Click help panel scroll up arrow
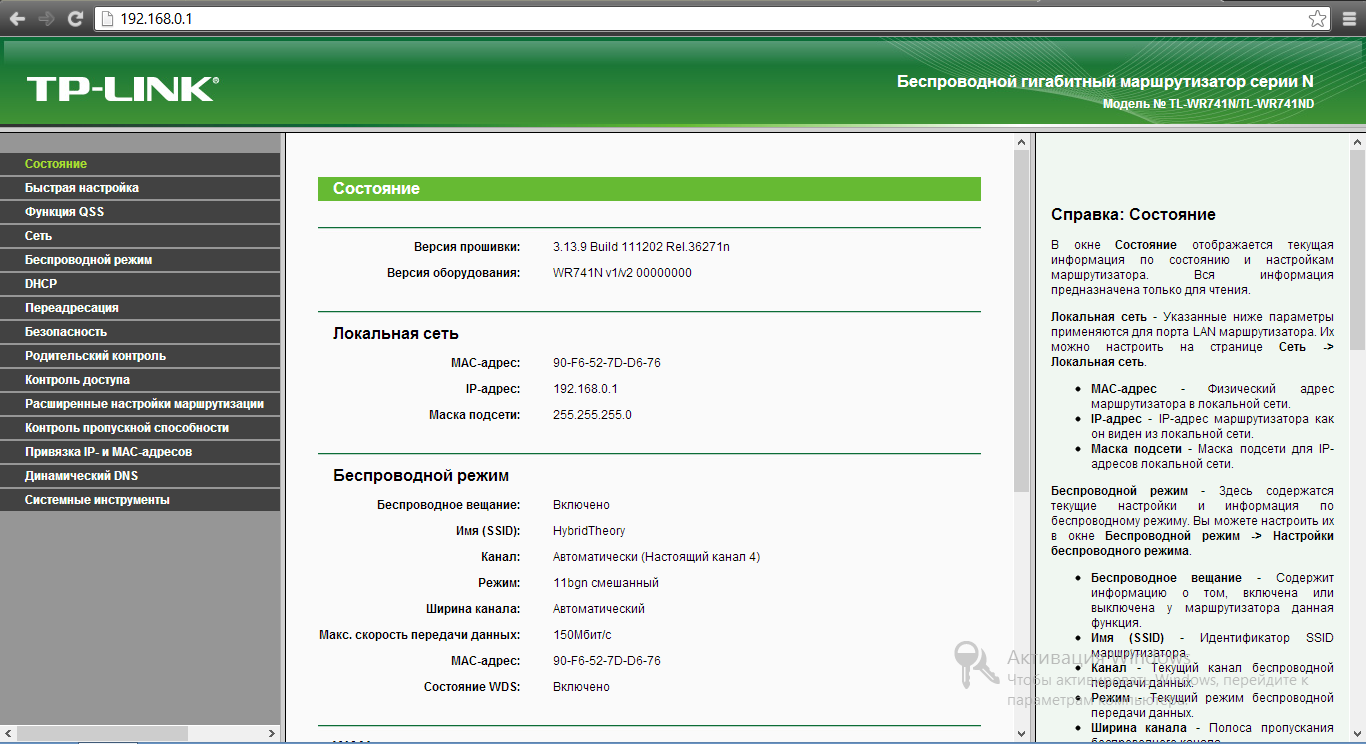The width and height of the screenshot is (1366, 746). (x=1357, y=142)
